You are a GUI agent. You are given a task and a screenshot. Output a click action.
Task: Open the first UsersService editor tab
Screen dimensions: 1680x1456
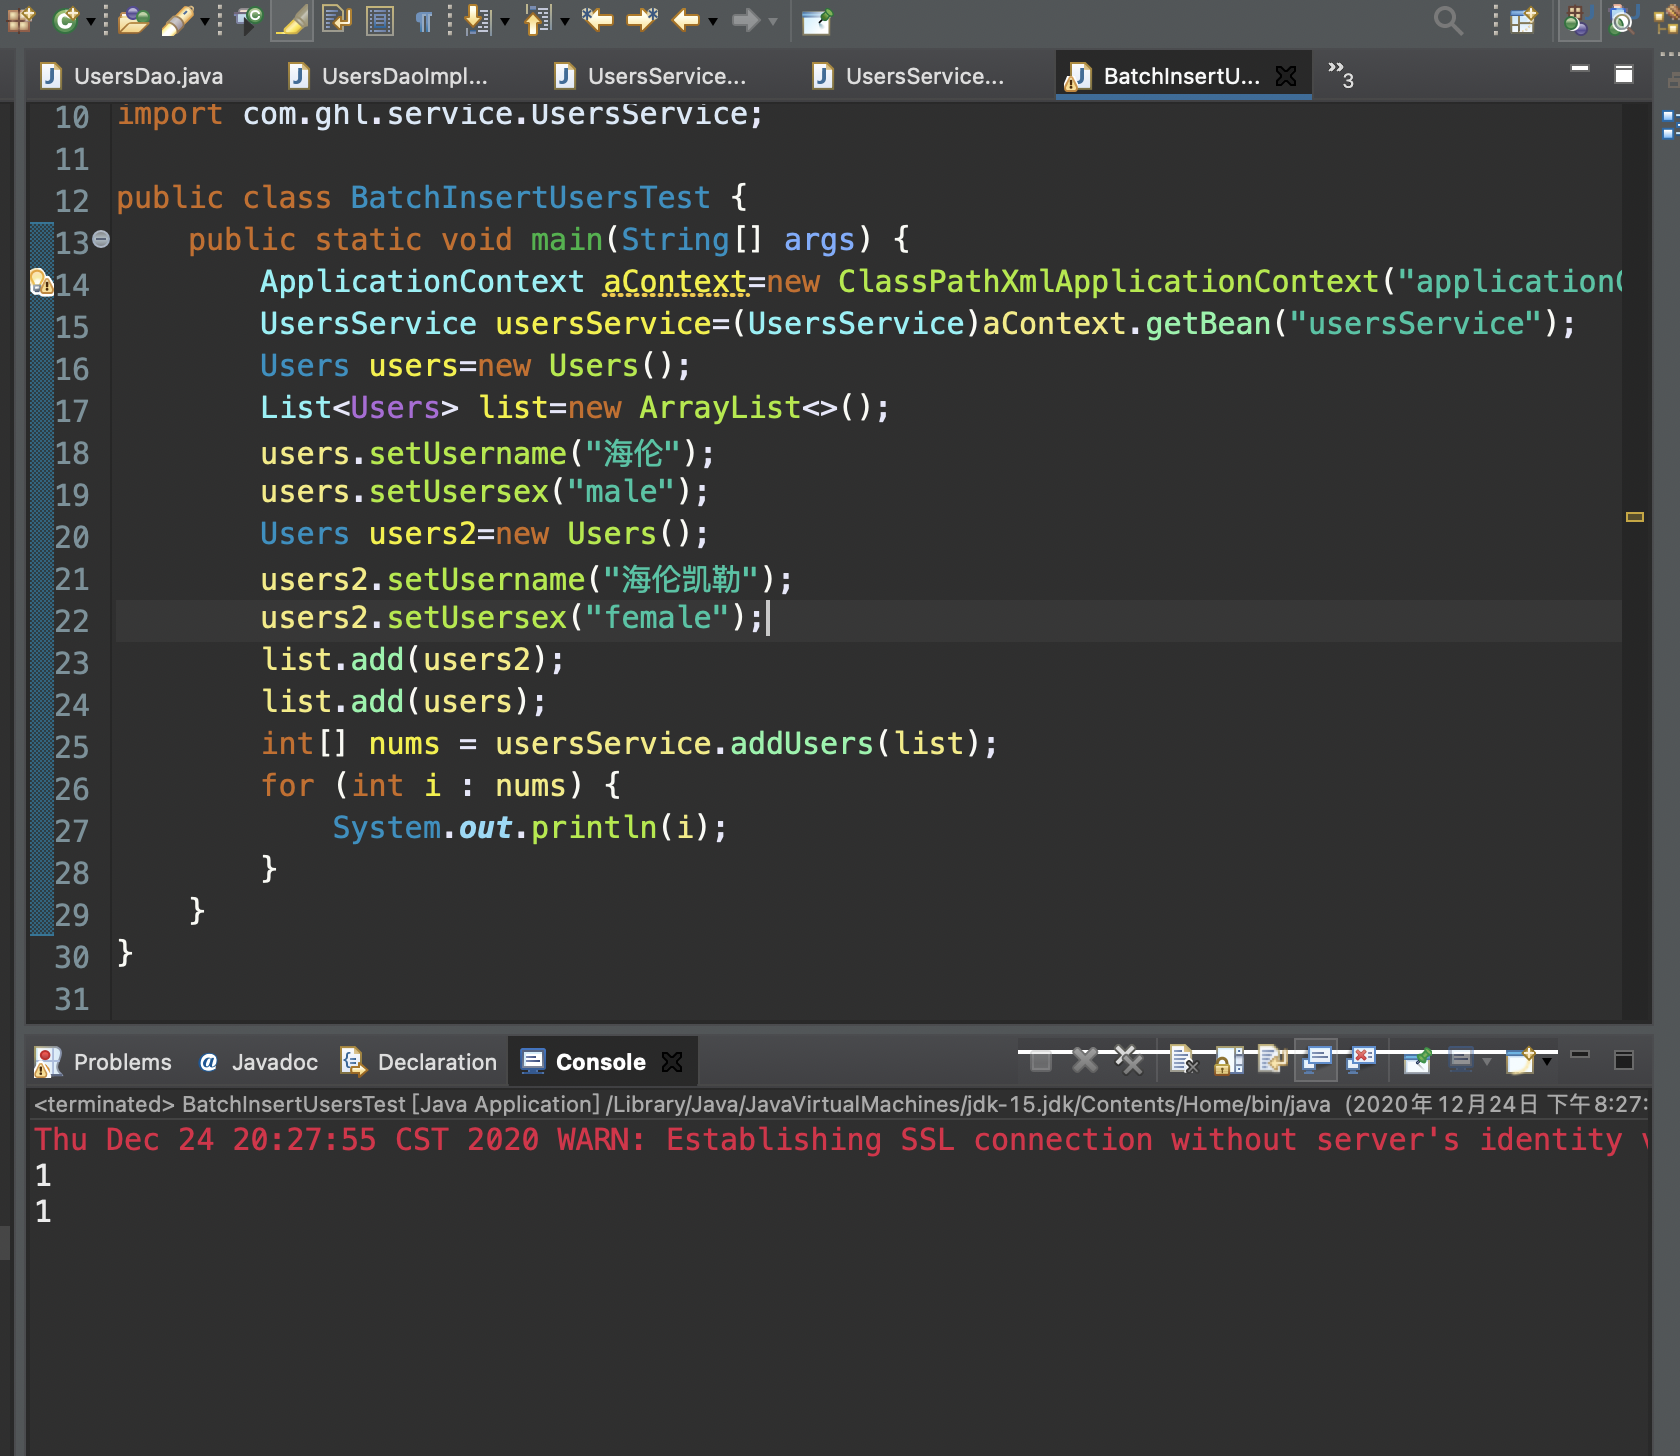[x=652, y=76]
